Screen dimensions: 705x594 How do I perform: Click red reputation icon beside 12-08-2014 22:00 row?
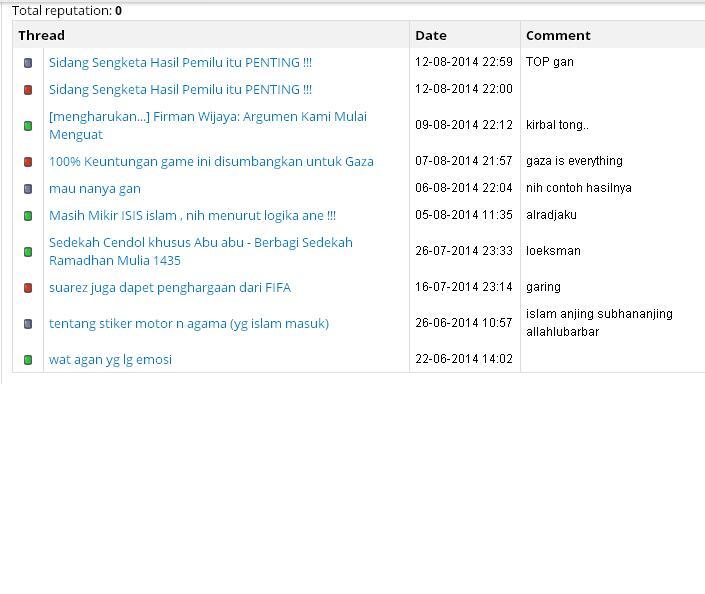click(x=28, y=89)
